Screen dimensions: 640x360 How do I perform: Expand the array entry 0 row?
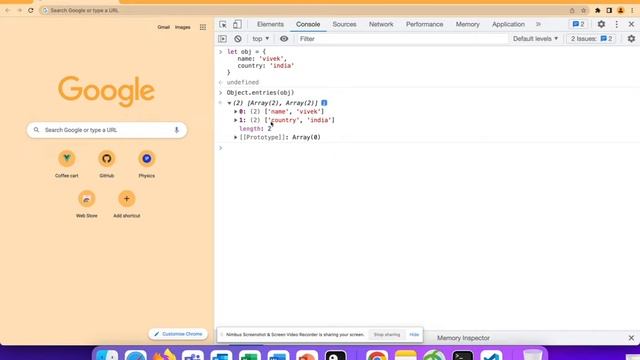tap(236, 111)
